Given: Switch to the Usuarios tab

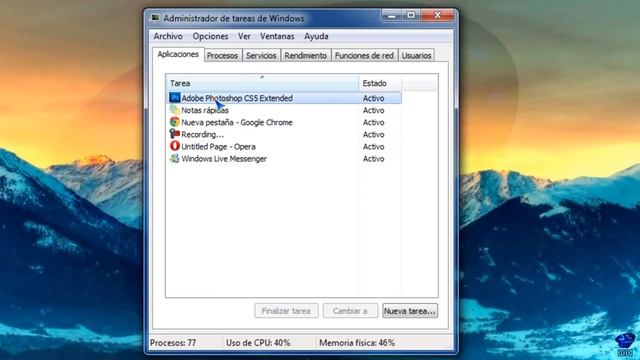Looking at the screenshot, I should coord(416,56).
